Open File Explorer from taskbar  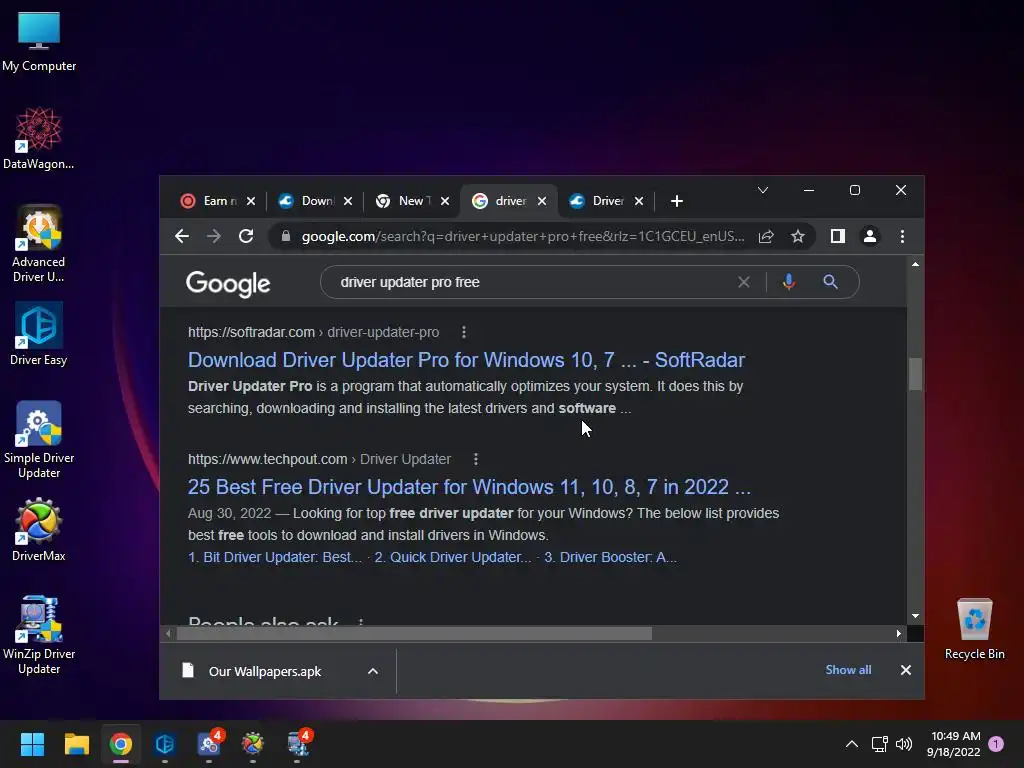click(x=76, y=744)
